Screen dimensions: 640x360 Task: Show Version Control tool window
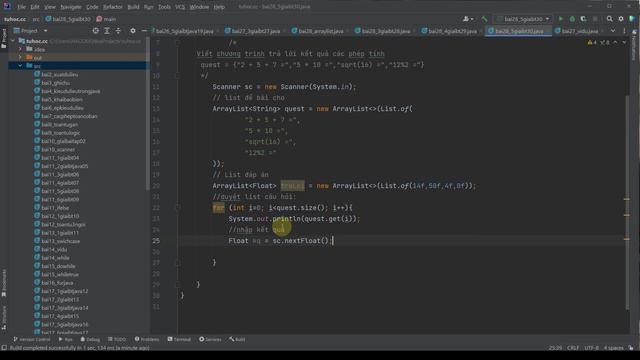coord(32,339)
